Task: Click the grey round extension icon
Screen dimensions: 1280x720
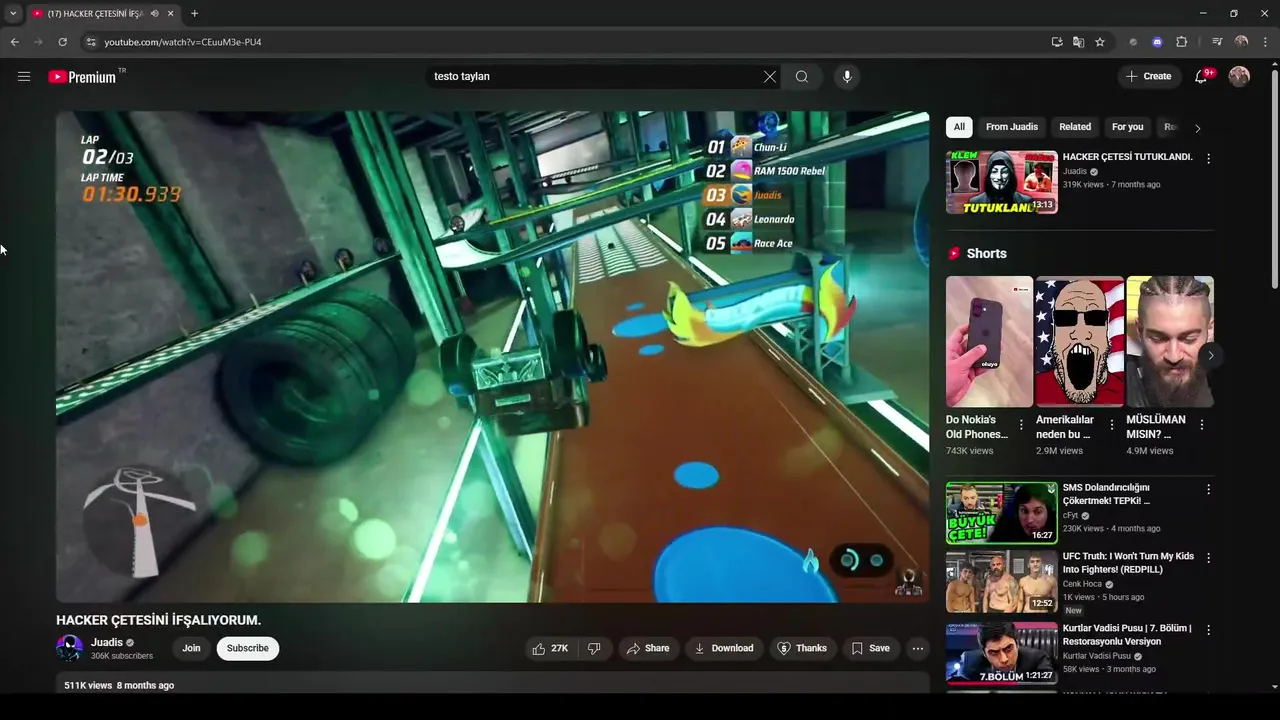Action: (1133, 42)
